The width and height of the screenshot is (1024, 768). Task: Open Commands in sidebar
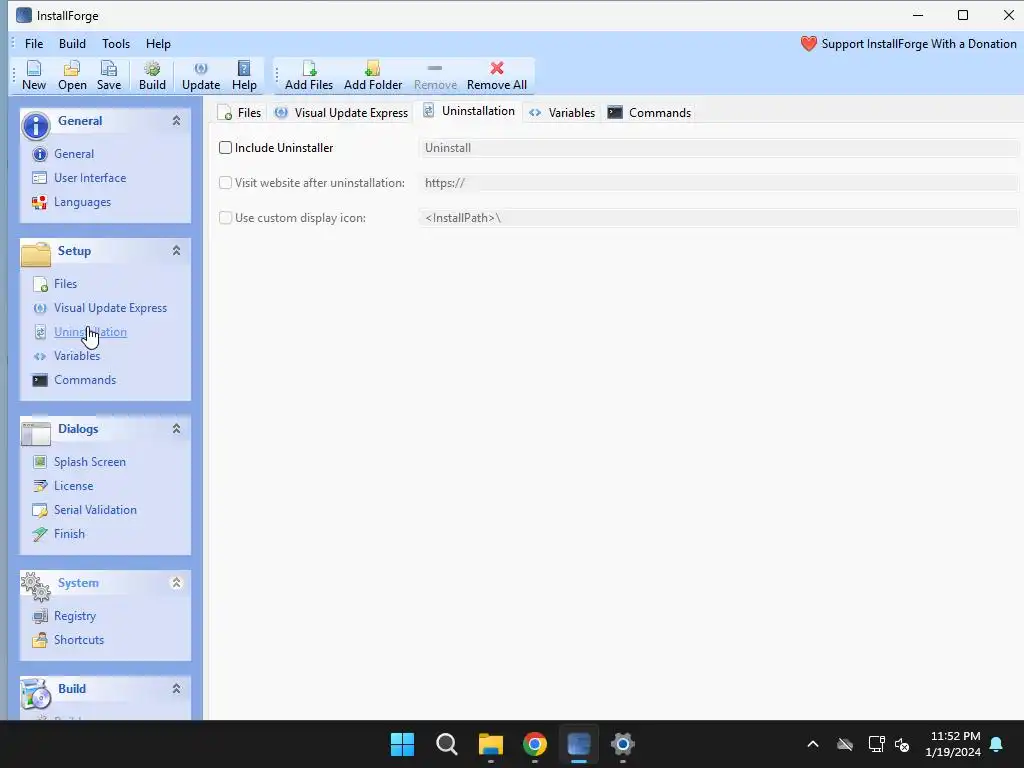pos(85,380)
